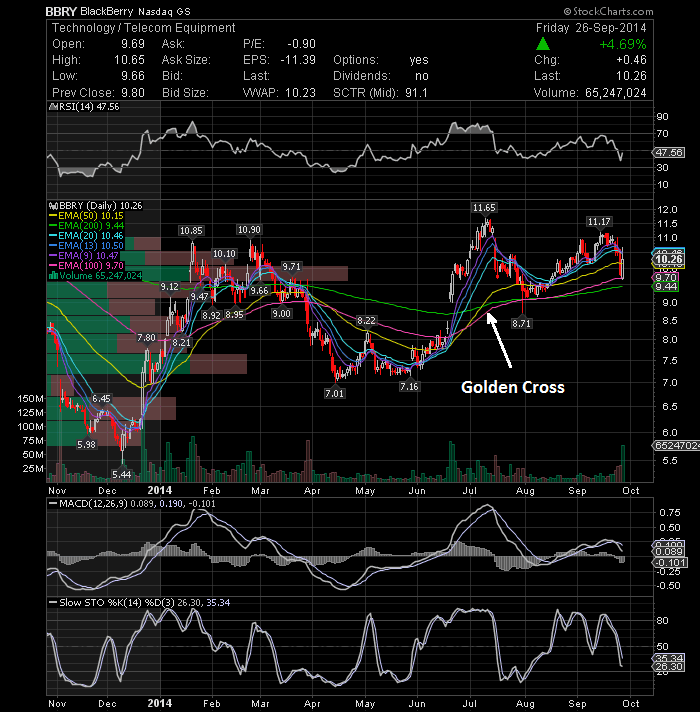
Task: Click the Technology / Telecom Equipment sector text
Action: tap(143, 28)
